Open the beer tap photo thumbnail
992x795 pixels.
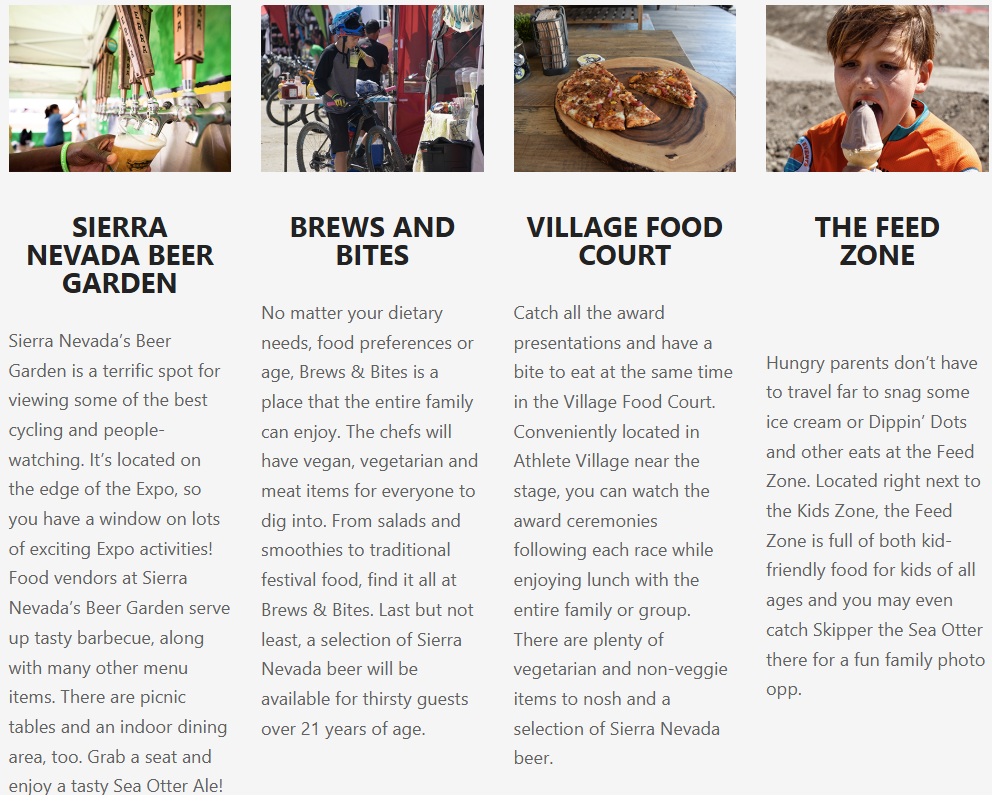pyautogui.click(x=120, y=88)
